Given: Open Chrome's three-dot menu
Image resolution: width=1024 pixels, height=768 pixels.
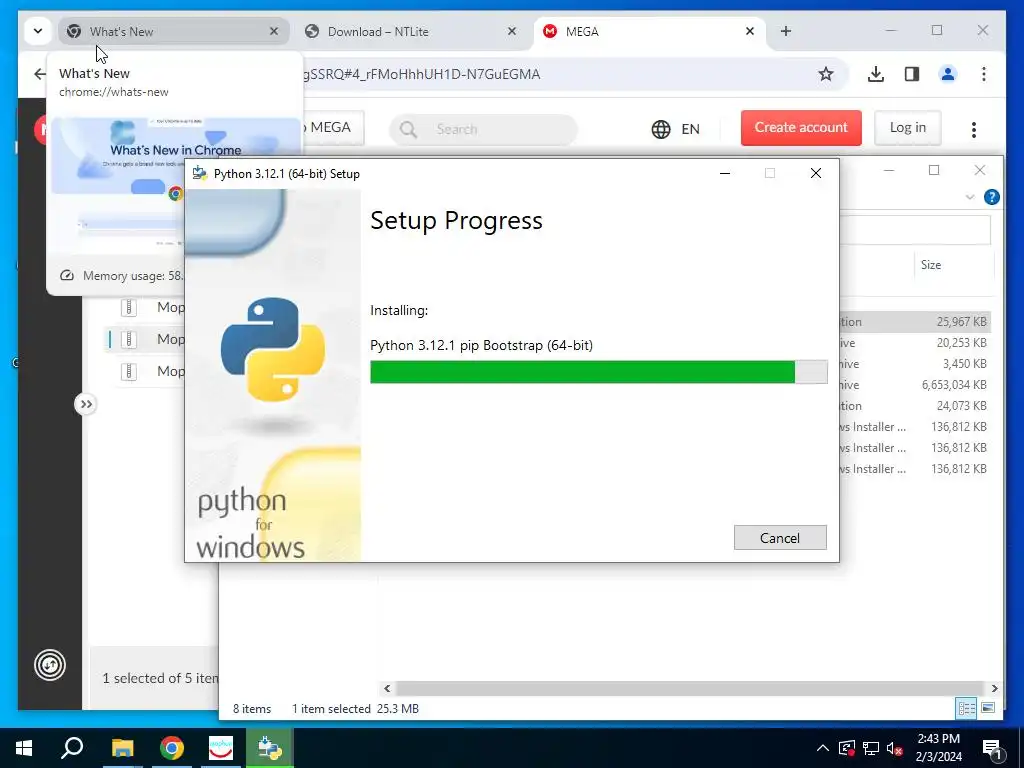Looking at the screenshot, I should point(984,74).
